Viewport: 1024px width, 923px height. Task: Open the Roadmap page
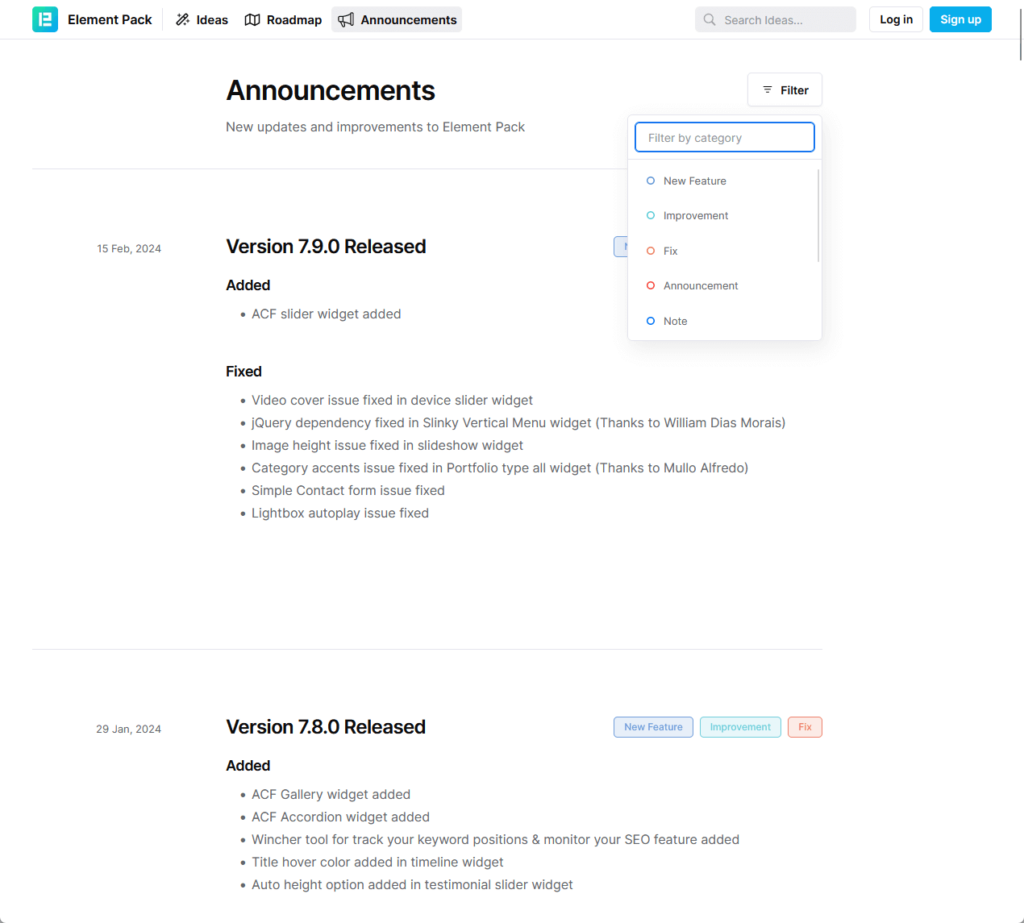pos(283,20)
